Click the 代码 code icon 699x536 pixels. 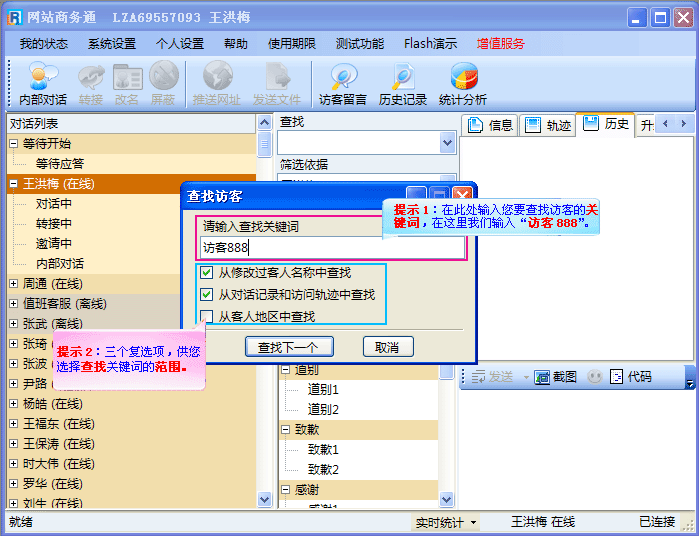click(630, 377)
